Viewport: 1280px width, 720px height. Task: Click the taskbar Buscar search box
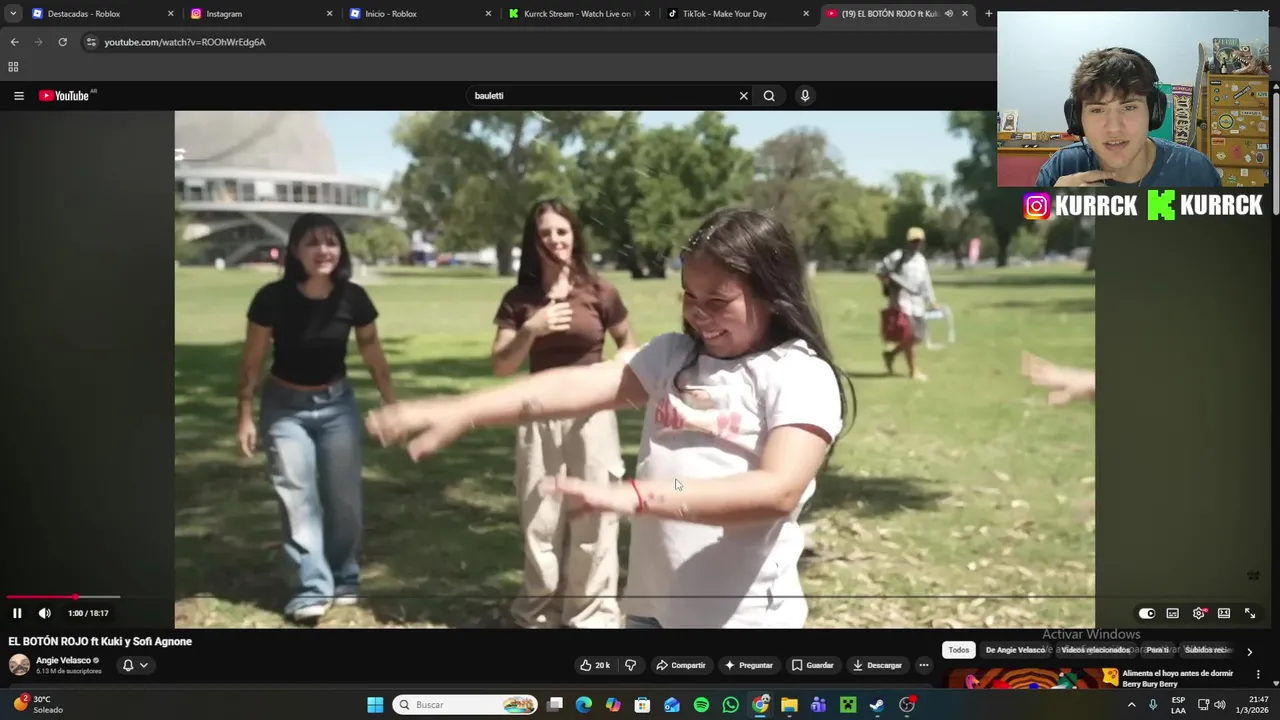tap(465, 705)
